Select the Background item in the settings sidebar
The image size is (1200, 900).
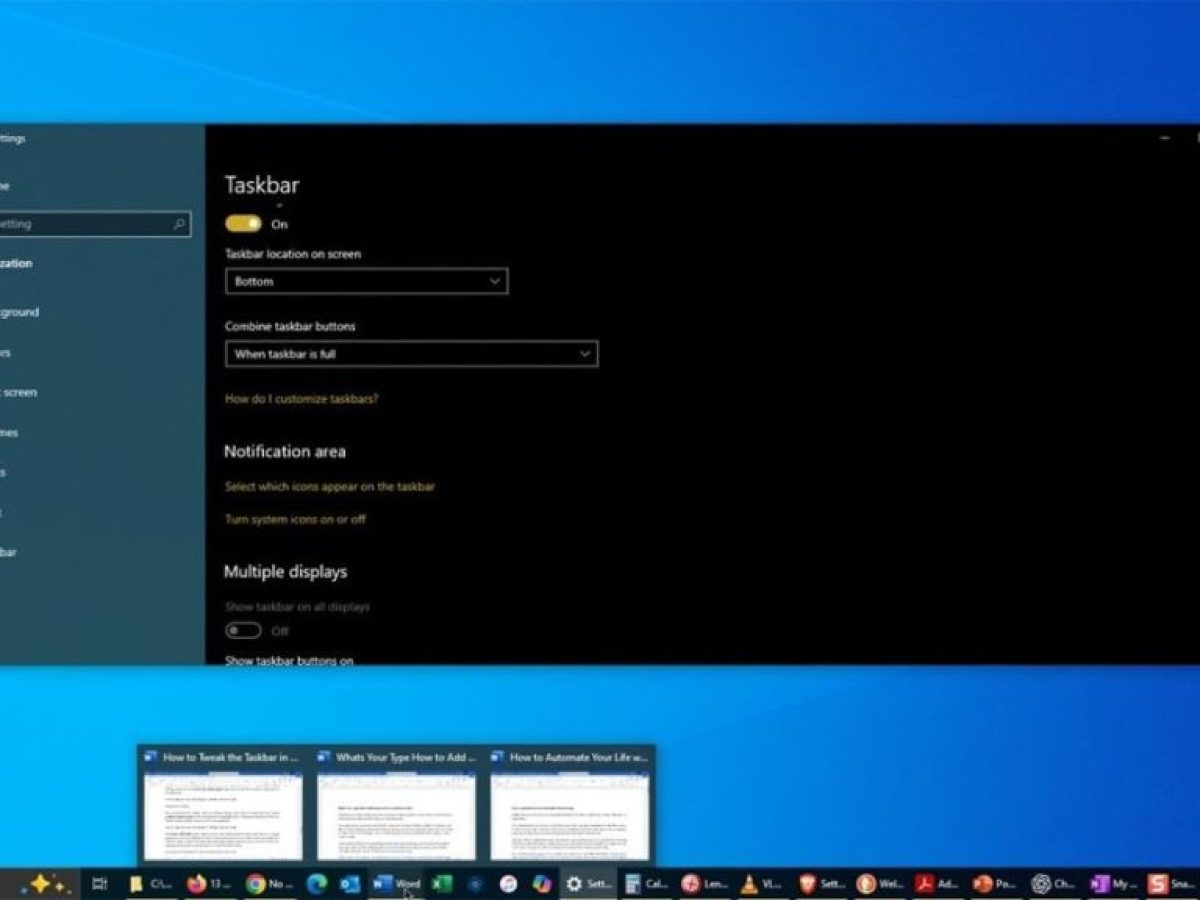click(x=20, y=312)
